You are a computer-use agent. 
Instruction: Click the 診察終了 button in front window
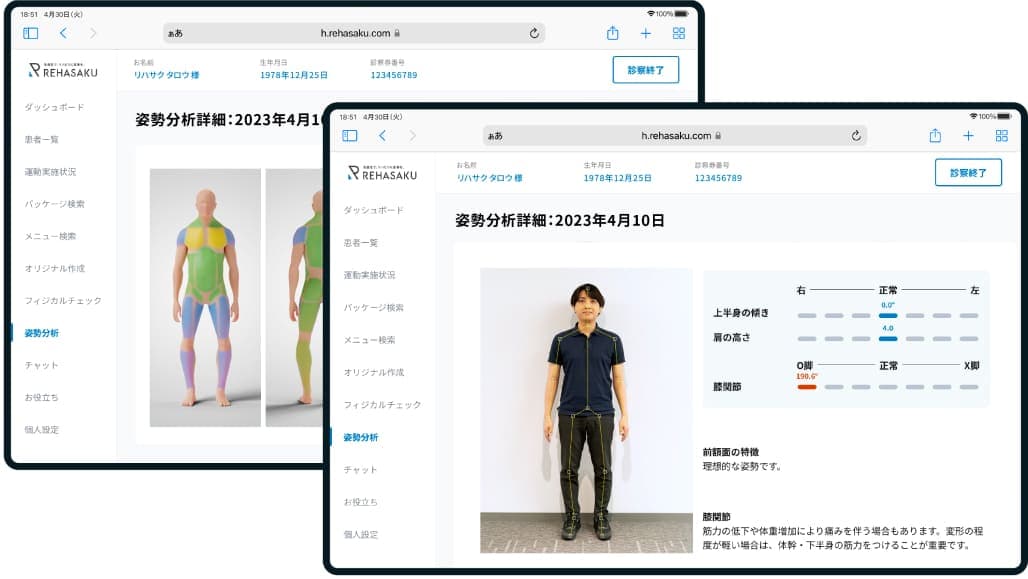(x=968, y=172)
